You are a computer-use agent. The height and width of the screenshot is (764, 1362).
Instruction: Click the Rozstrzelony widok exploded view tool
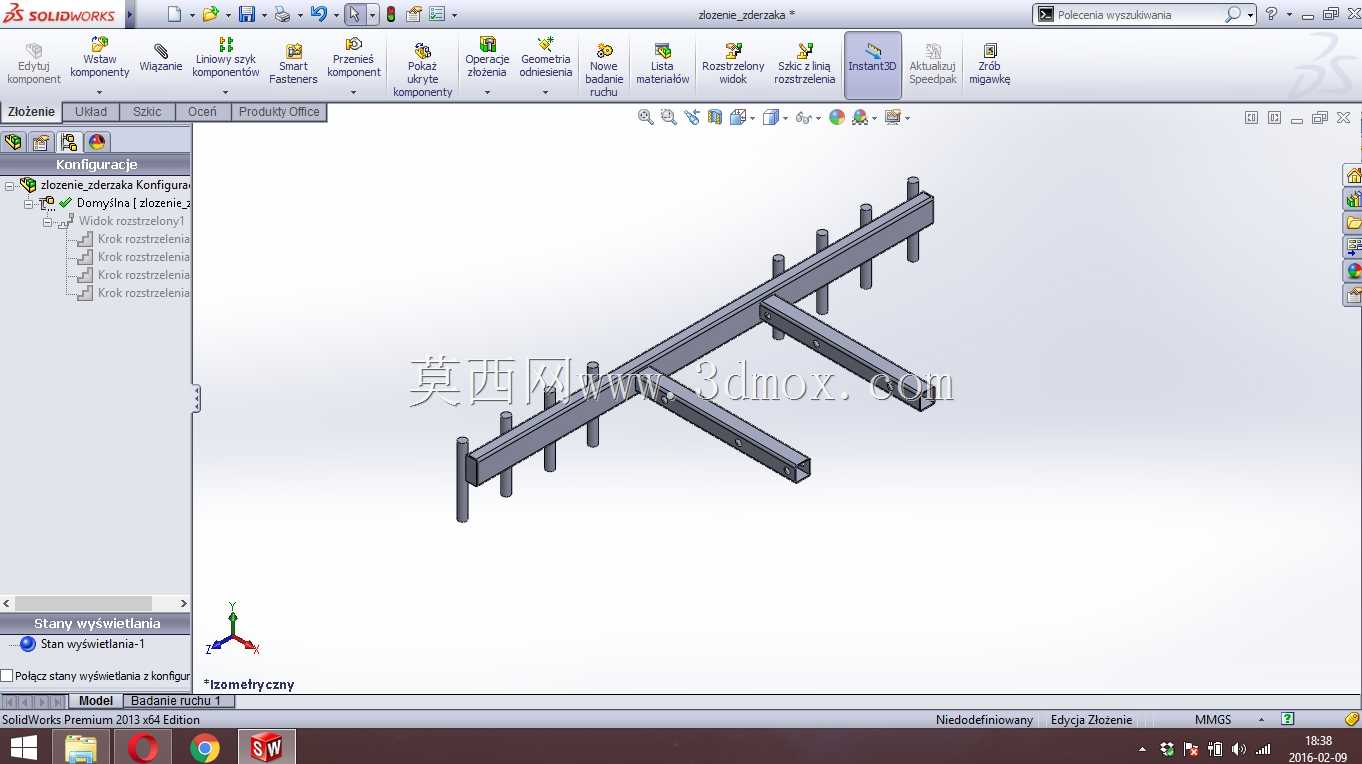click(x=733, y=64)
